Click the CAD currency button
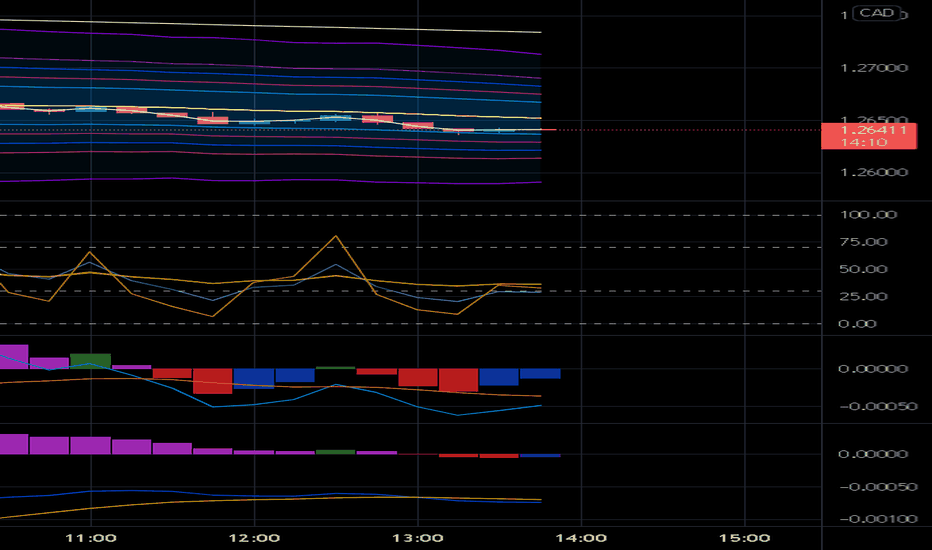The height and width of the screenshot is (550, 932). point(877,12)
